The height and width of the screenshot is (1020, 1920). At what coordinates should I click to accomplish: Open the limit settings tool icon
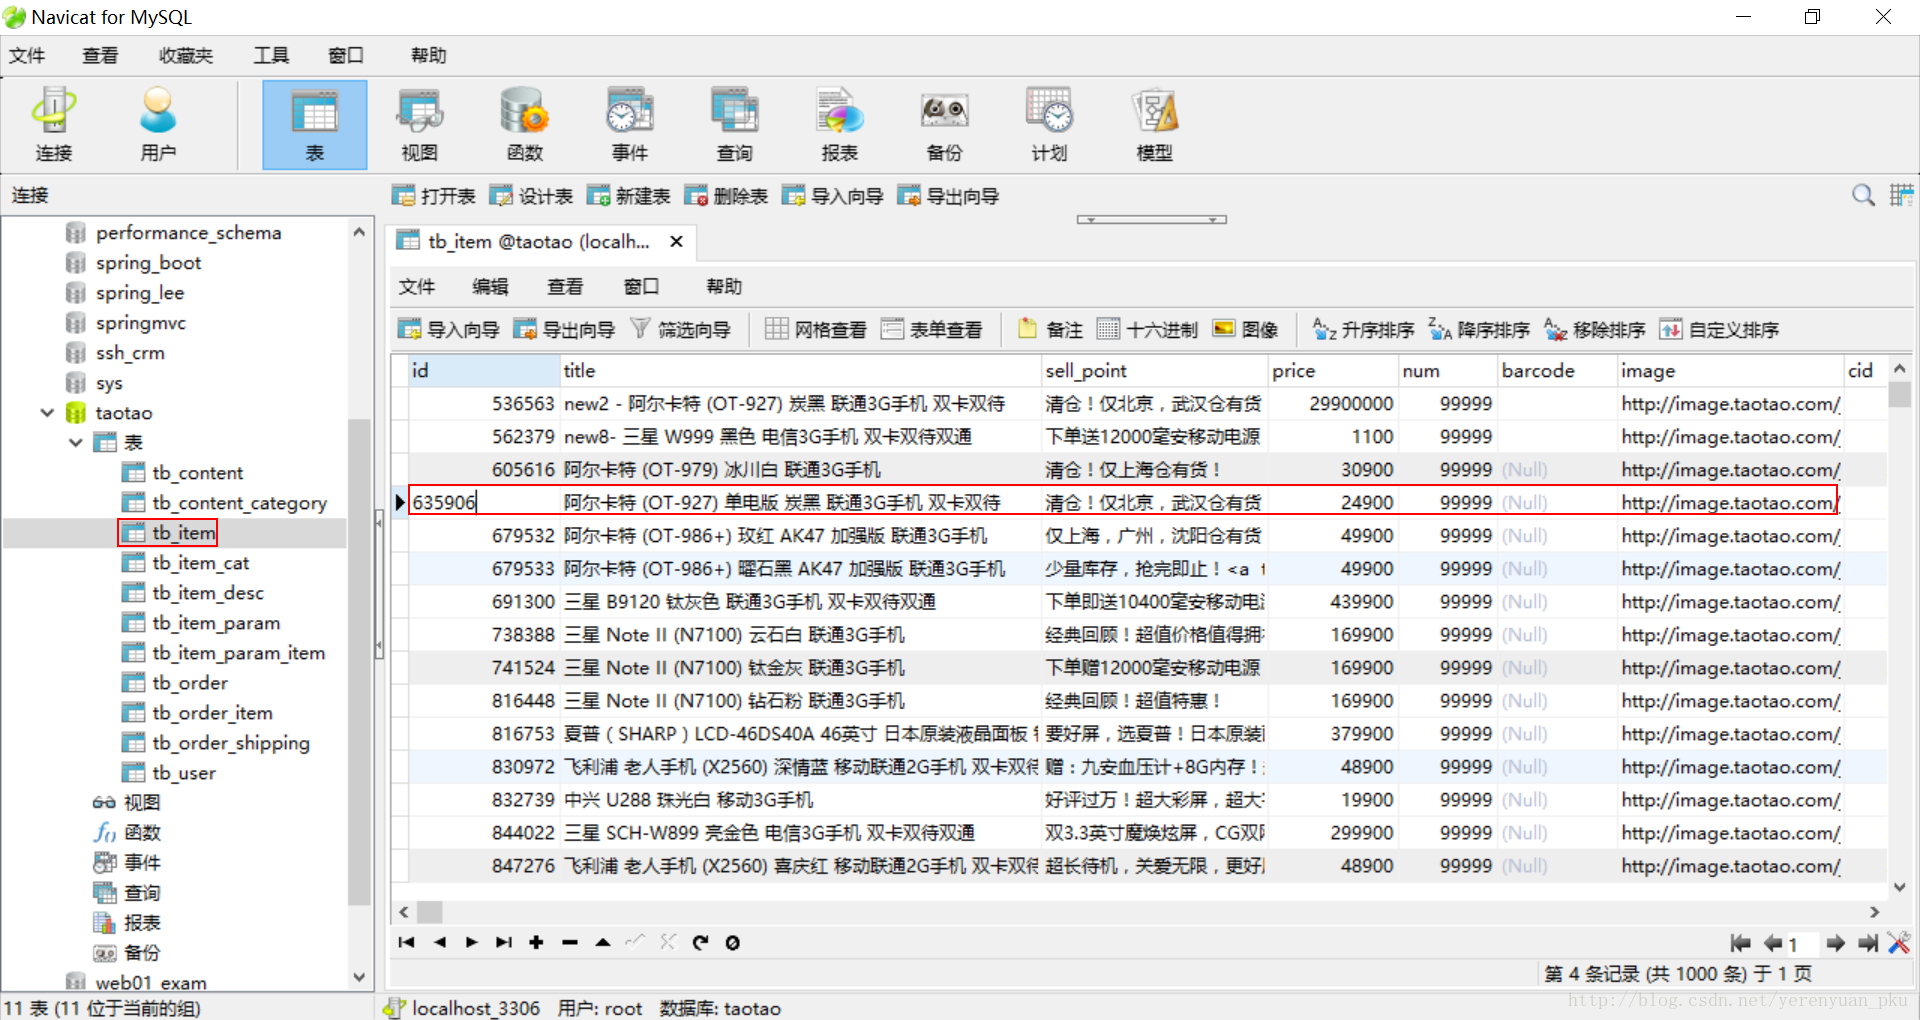tap(1899, 943)
